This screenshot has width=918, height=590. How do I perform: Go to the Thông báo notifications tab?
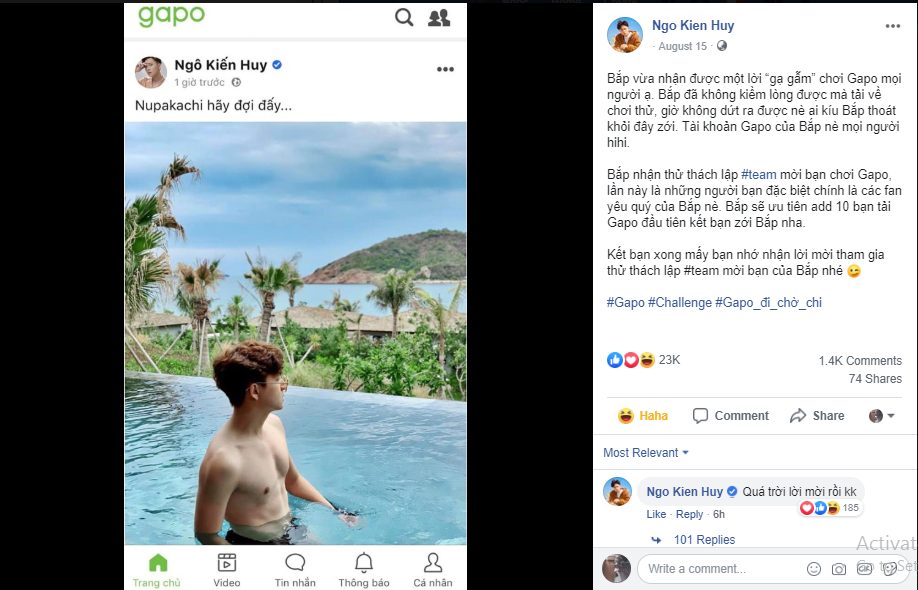coord(364,569)
